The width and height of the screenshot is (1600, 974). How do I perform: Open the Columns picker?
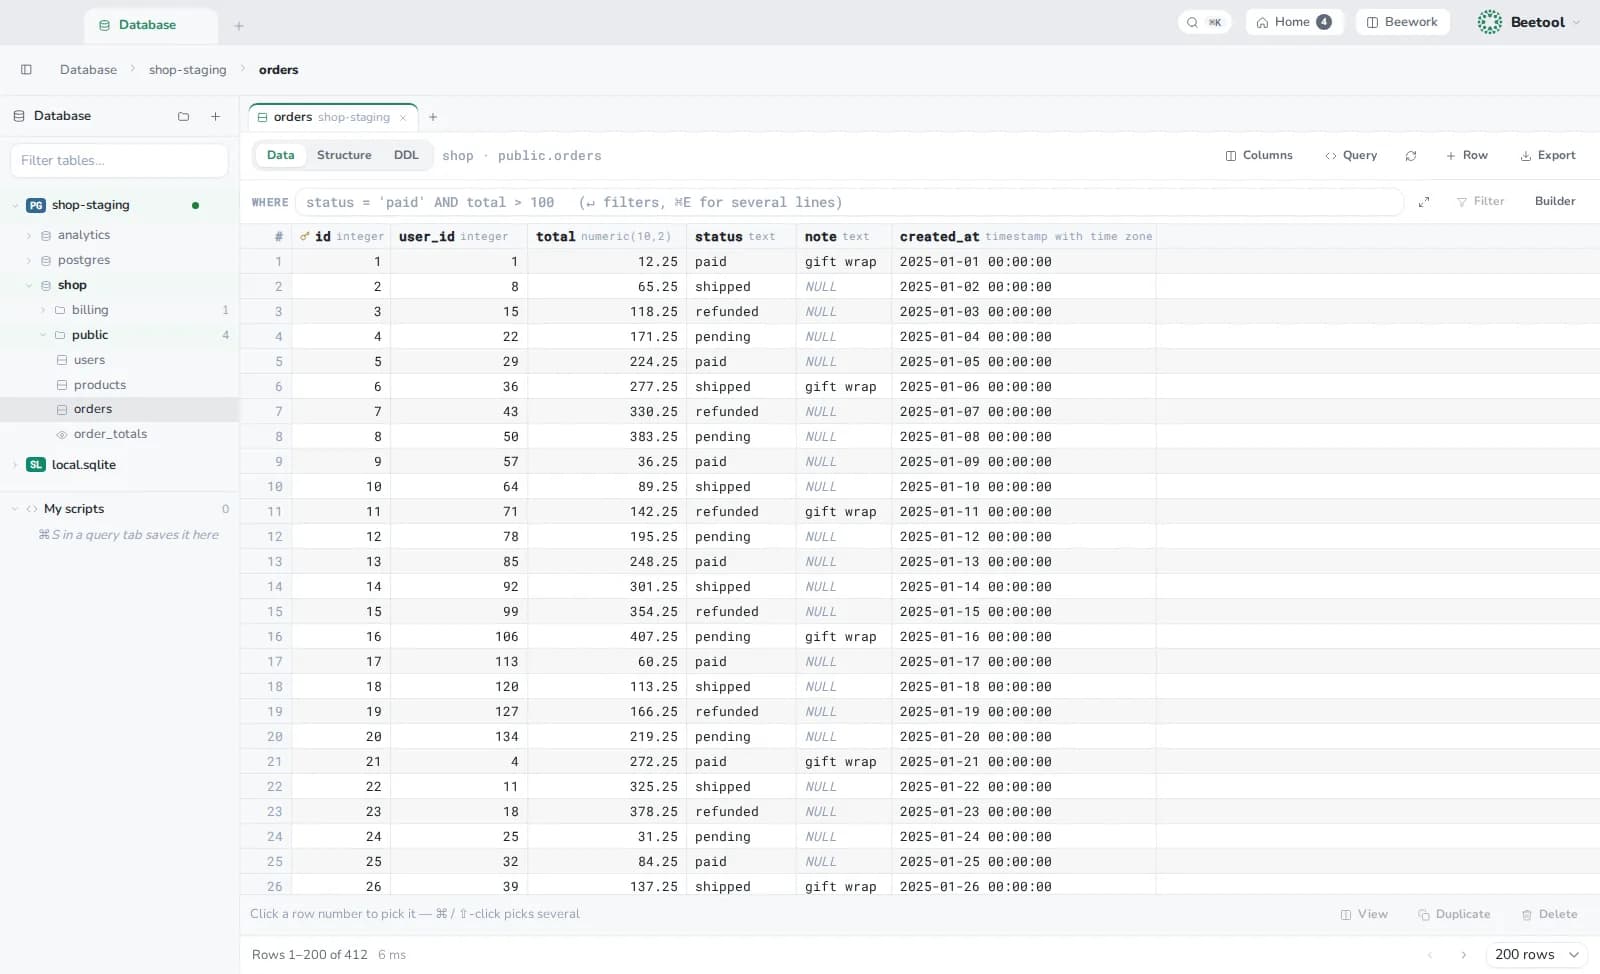1259,156
